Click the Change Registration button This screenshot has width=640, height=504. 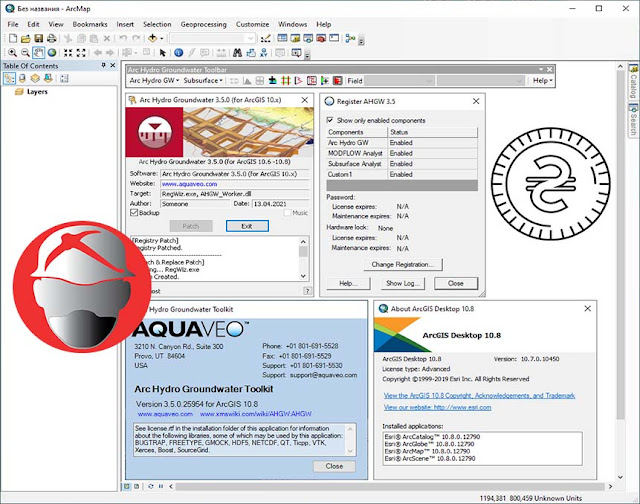tap(403, 264)
